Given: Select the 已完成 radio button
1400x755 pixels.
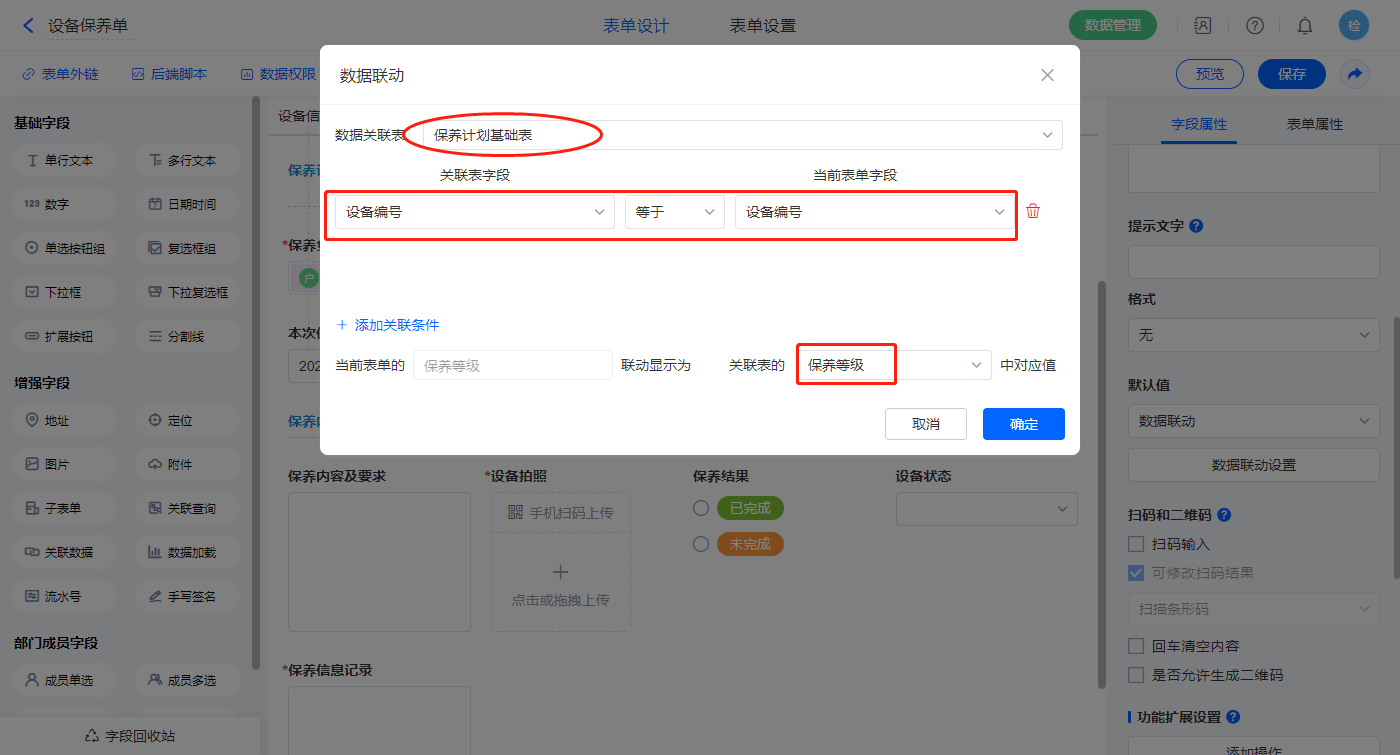Looking at the screenshot, I should tap(701, 508).
